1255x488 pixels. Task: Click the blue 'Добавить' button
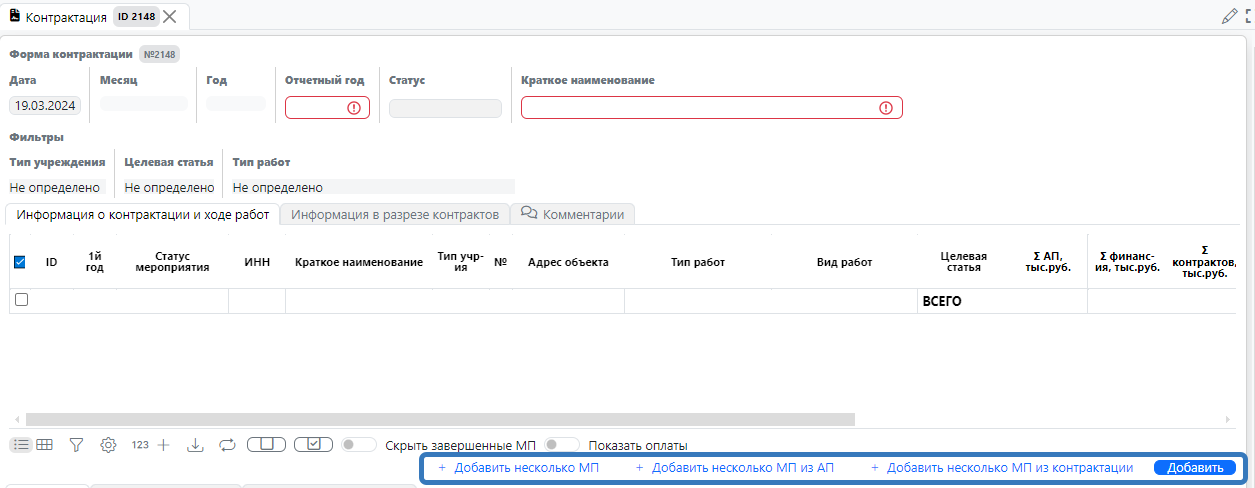(1194, 468)
